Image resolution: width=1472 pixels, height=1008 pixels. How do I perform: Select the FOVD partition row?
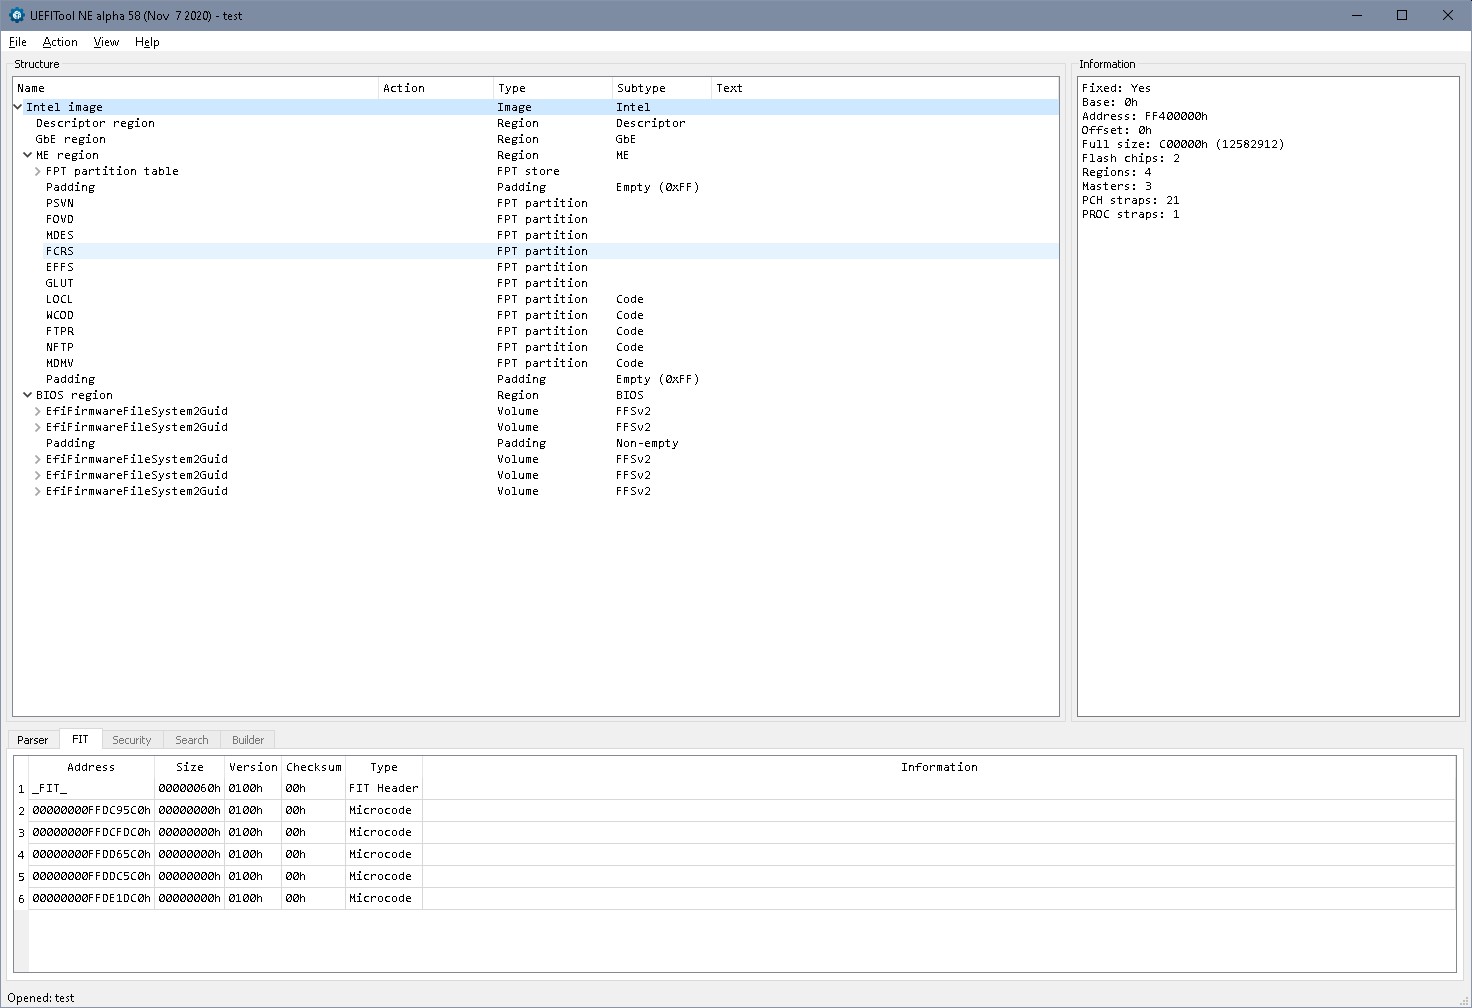click(x=536, y=219)
